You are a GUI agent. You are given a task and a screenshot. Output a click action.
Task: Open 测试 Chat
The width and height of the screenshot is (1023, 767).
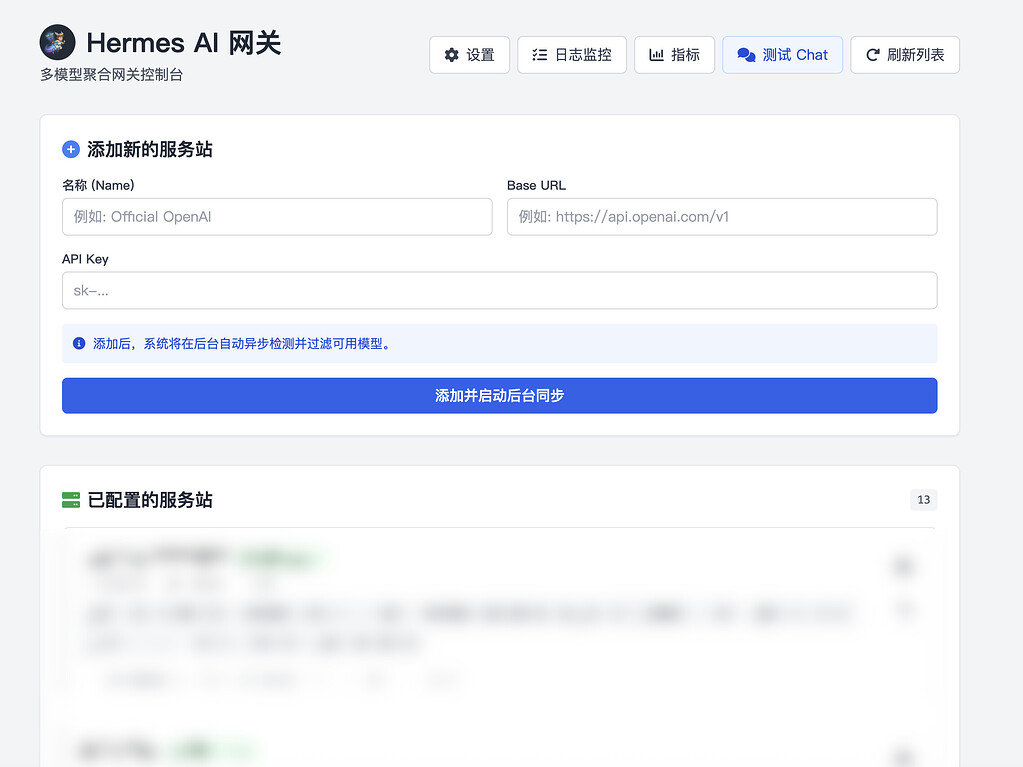[x=782, y=55]
